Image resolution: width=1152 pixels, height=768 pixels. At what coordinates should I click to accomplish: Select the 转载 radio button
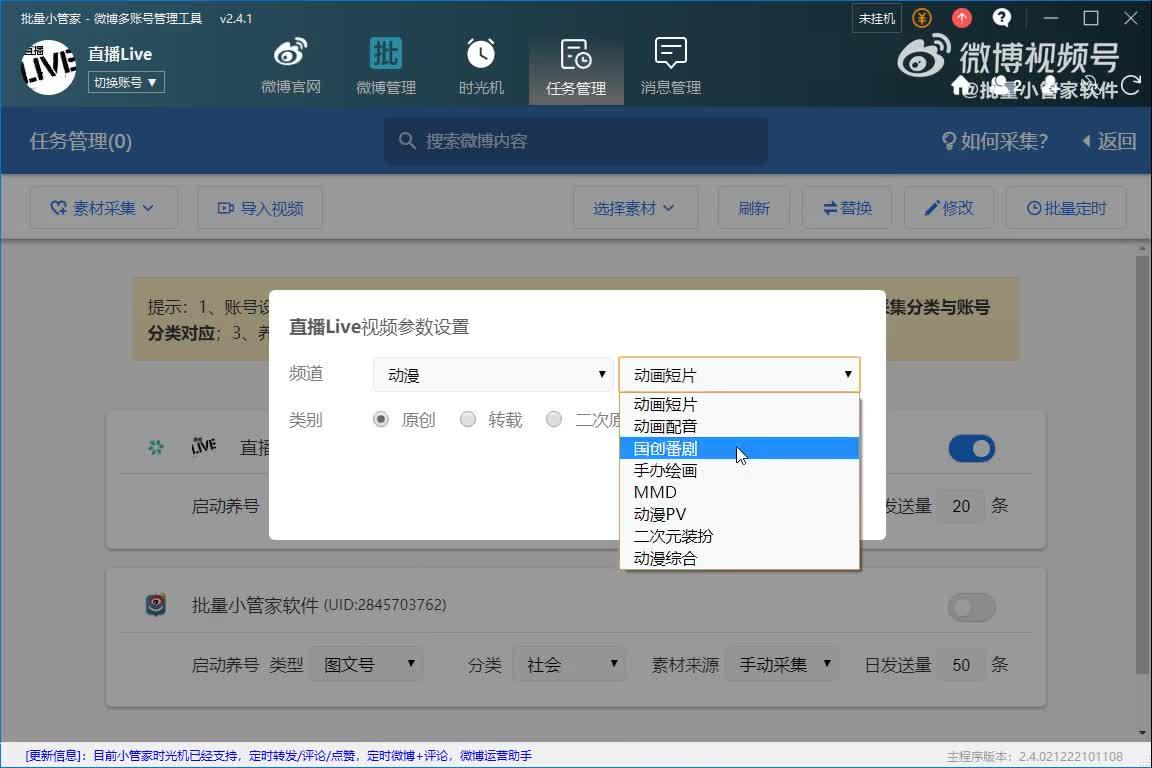point(468,420)
